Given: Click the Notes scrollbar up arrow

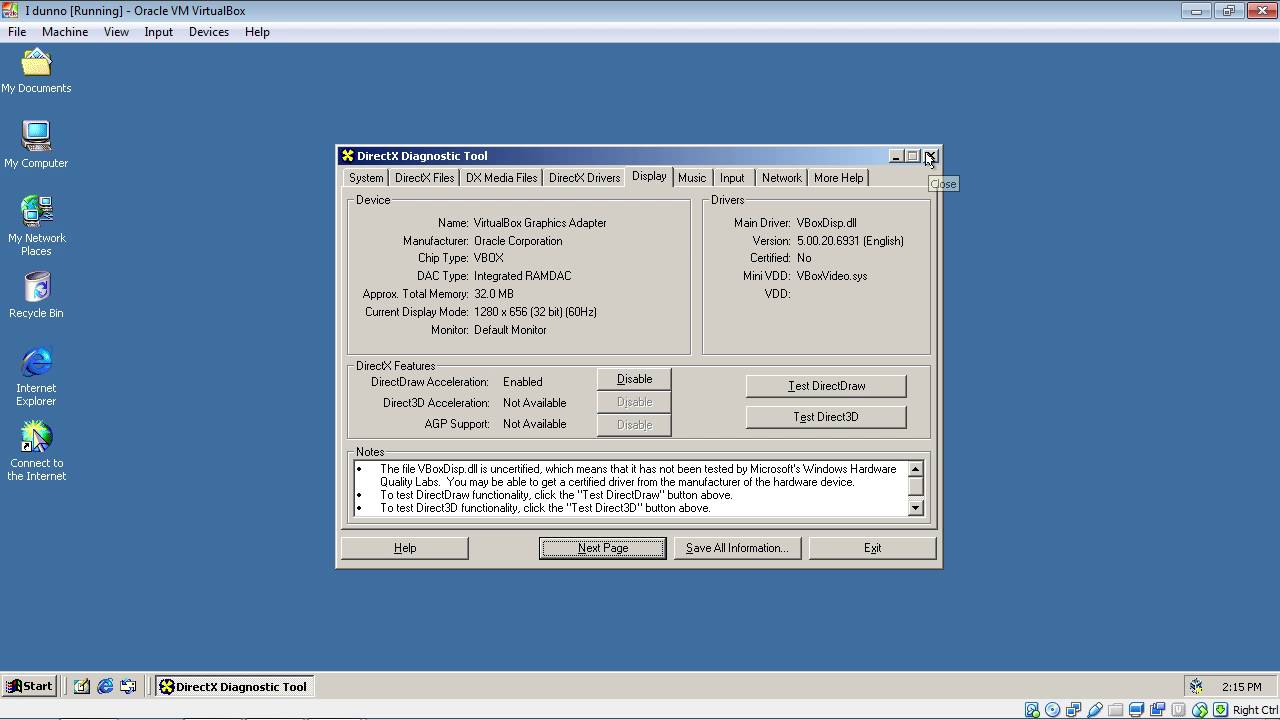Looking at the screenshot, I should (x=915, y=469).
